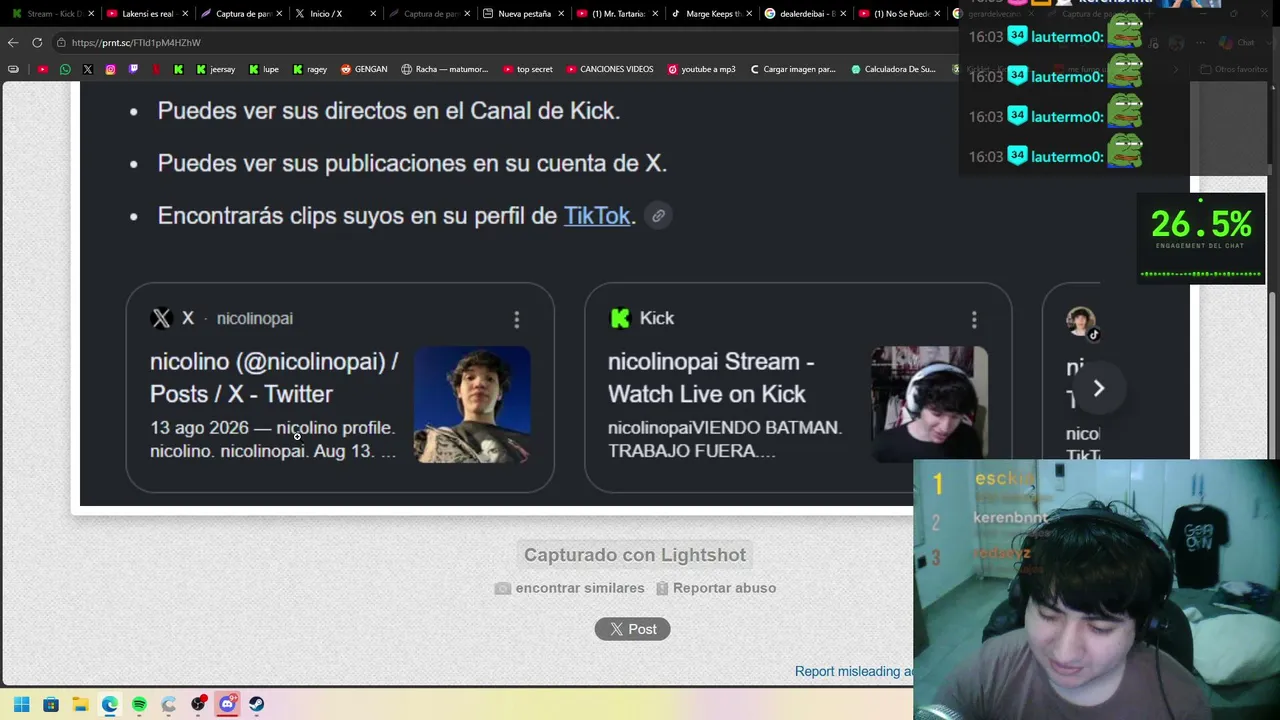The image size is (1280, 720).
Task: Share with the X 'Post' button
Action: [x=633, y=629]
